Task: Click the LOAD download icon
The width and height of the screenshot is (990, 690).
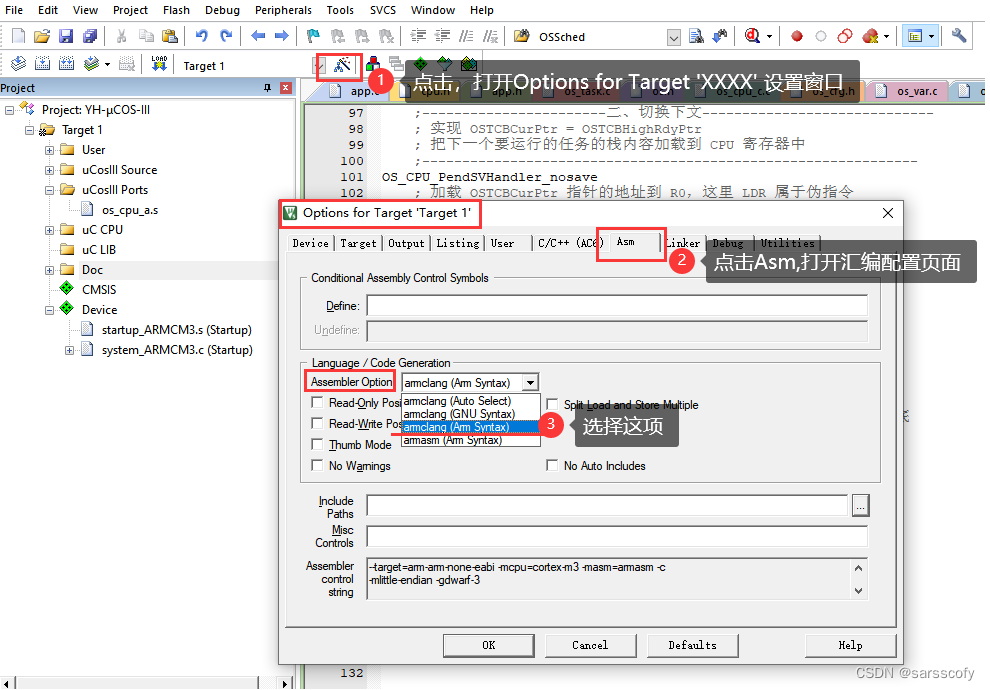Action: coord(159,64)
